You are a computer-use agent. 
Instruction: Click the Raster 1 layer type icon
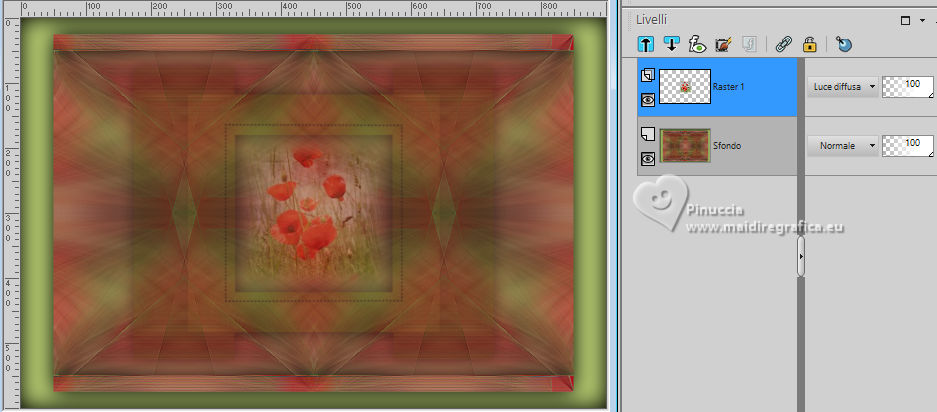click(648, 75)
